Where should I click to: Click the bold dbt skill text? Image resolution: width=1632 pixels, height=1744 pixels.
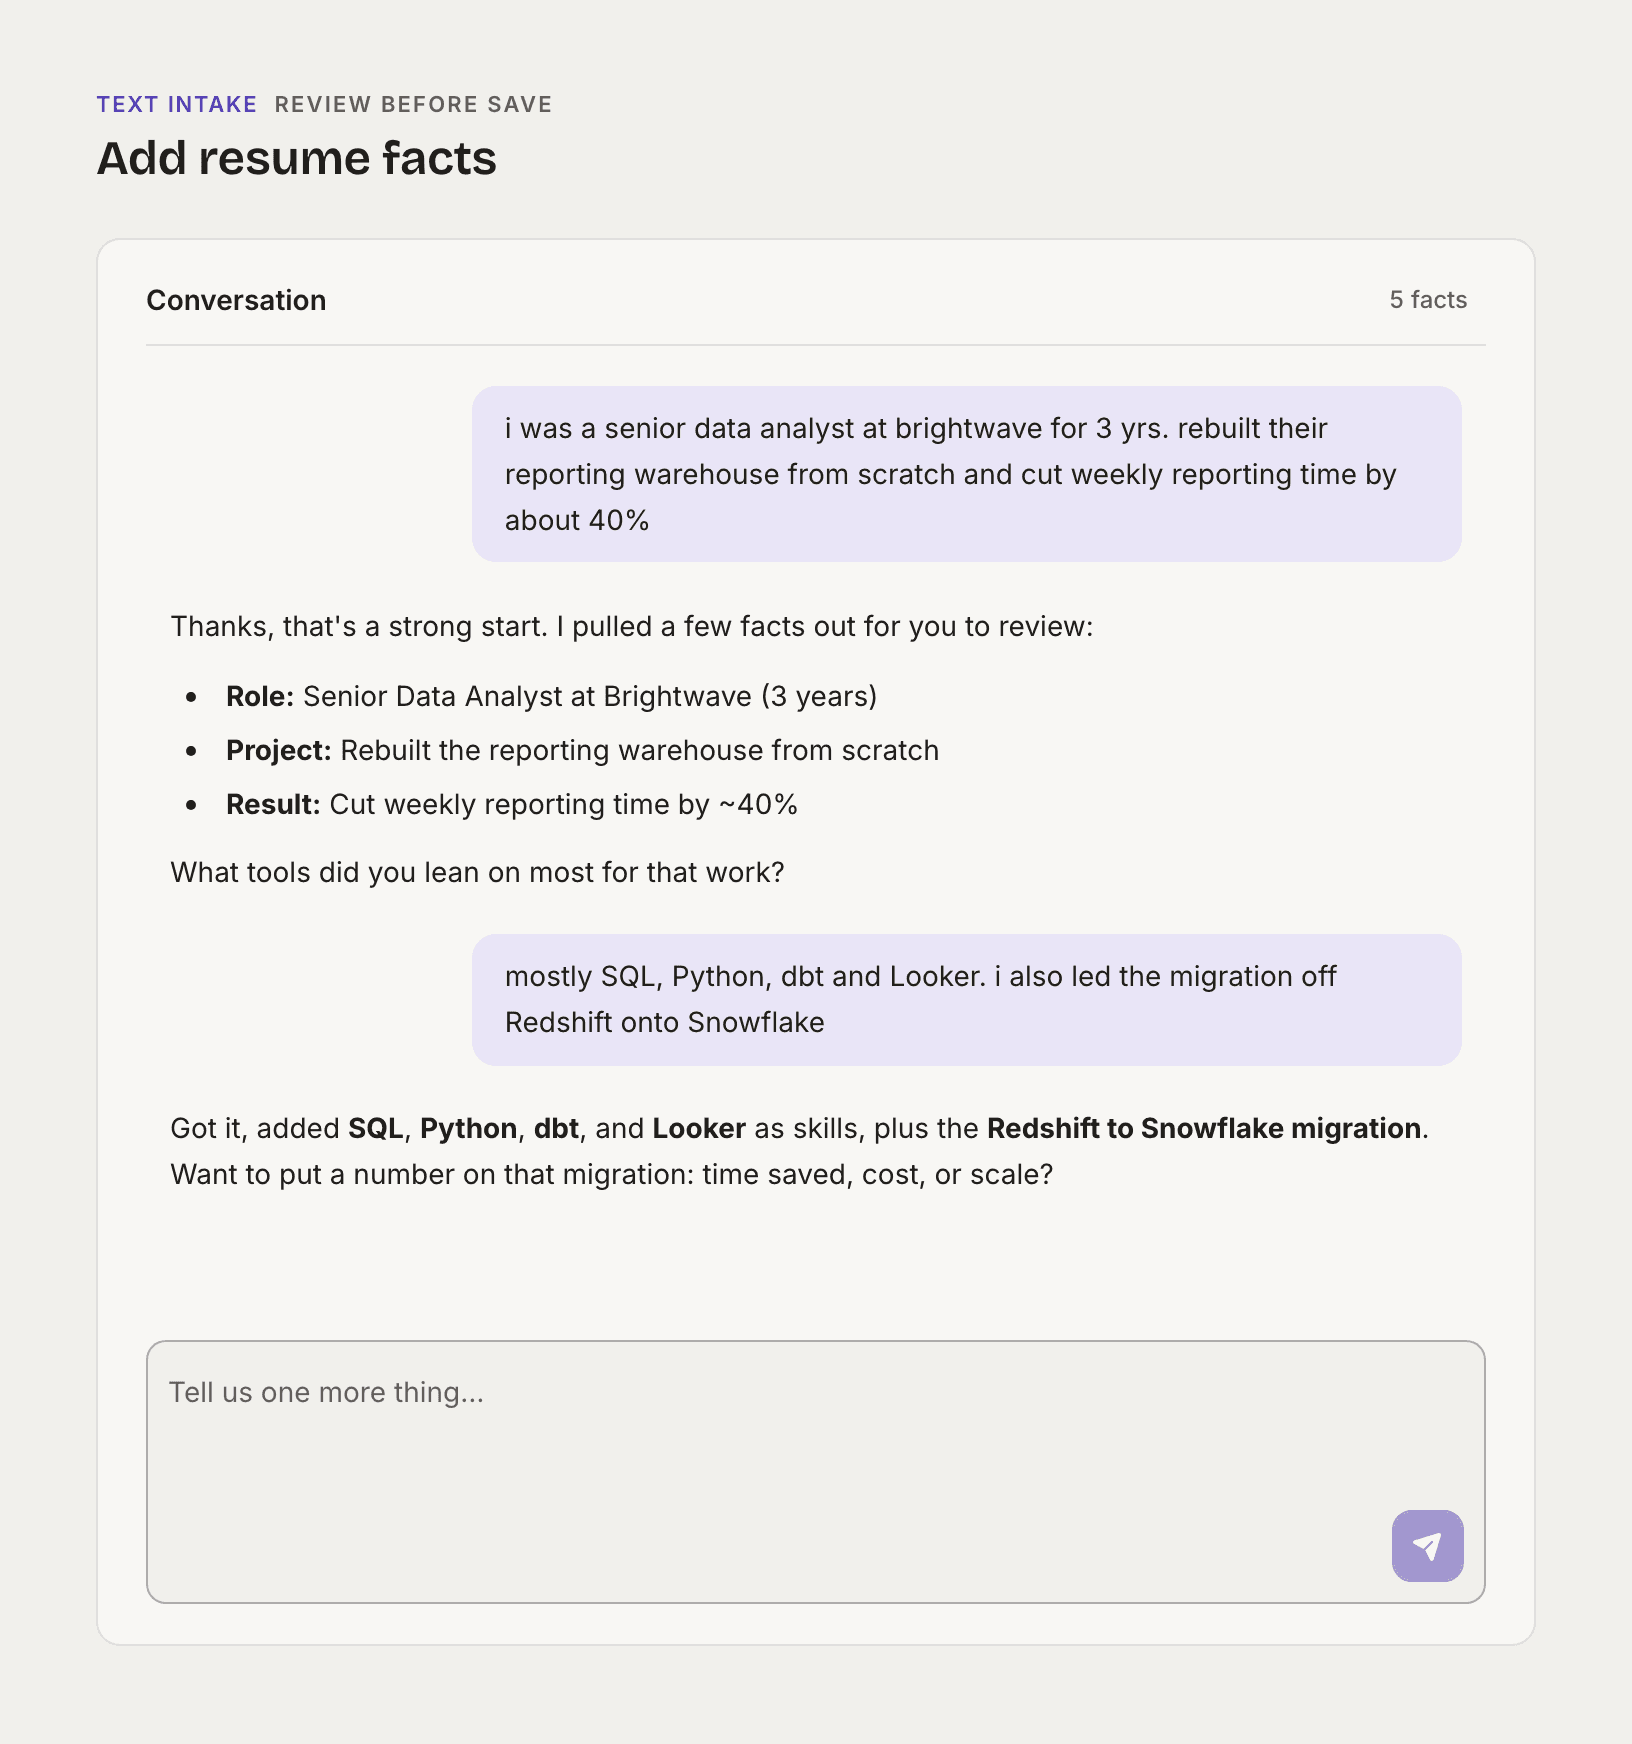(556, 1128)
